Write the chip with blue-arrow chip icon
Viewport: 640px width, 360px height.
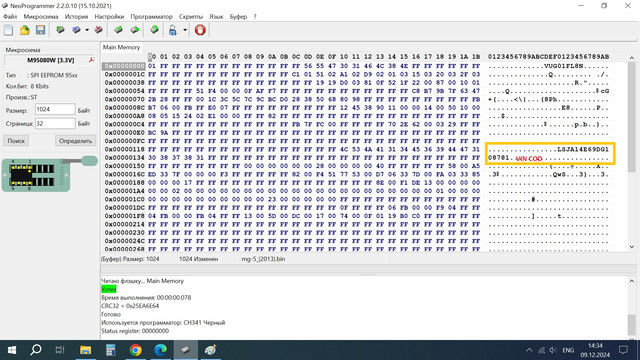coord(76,30)
